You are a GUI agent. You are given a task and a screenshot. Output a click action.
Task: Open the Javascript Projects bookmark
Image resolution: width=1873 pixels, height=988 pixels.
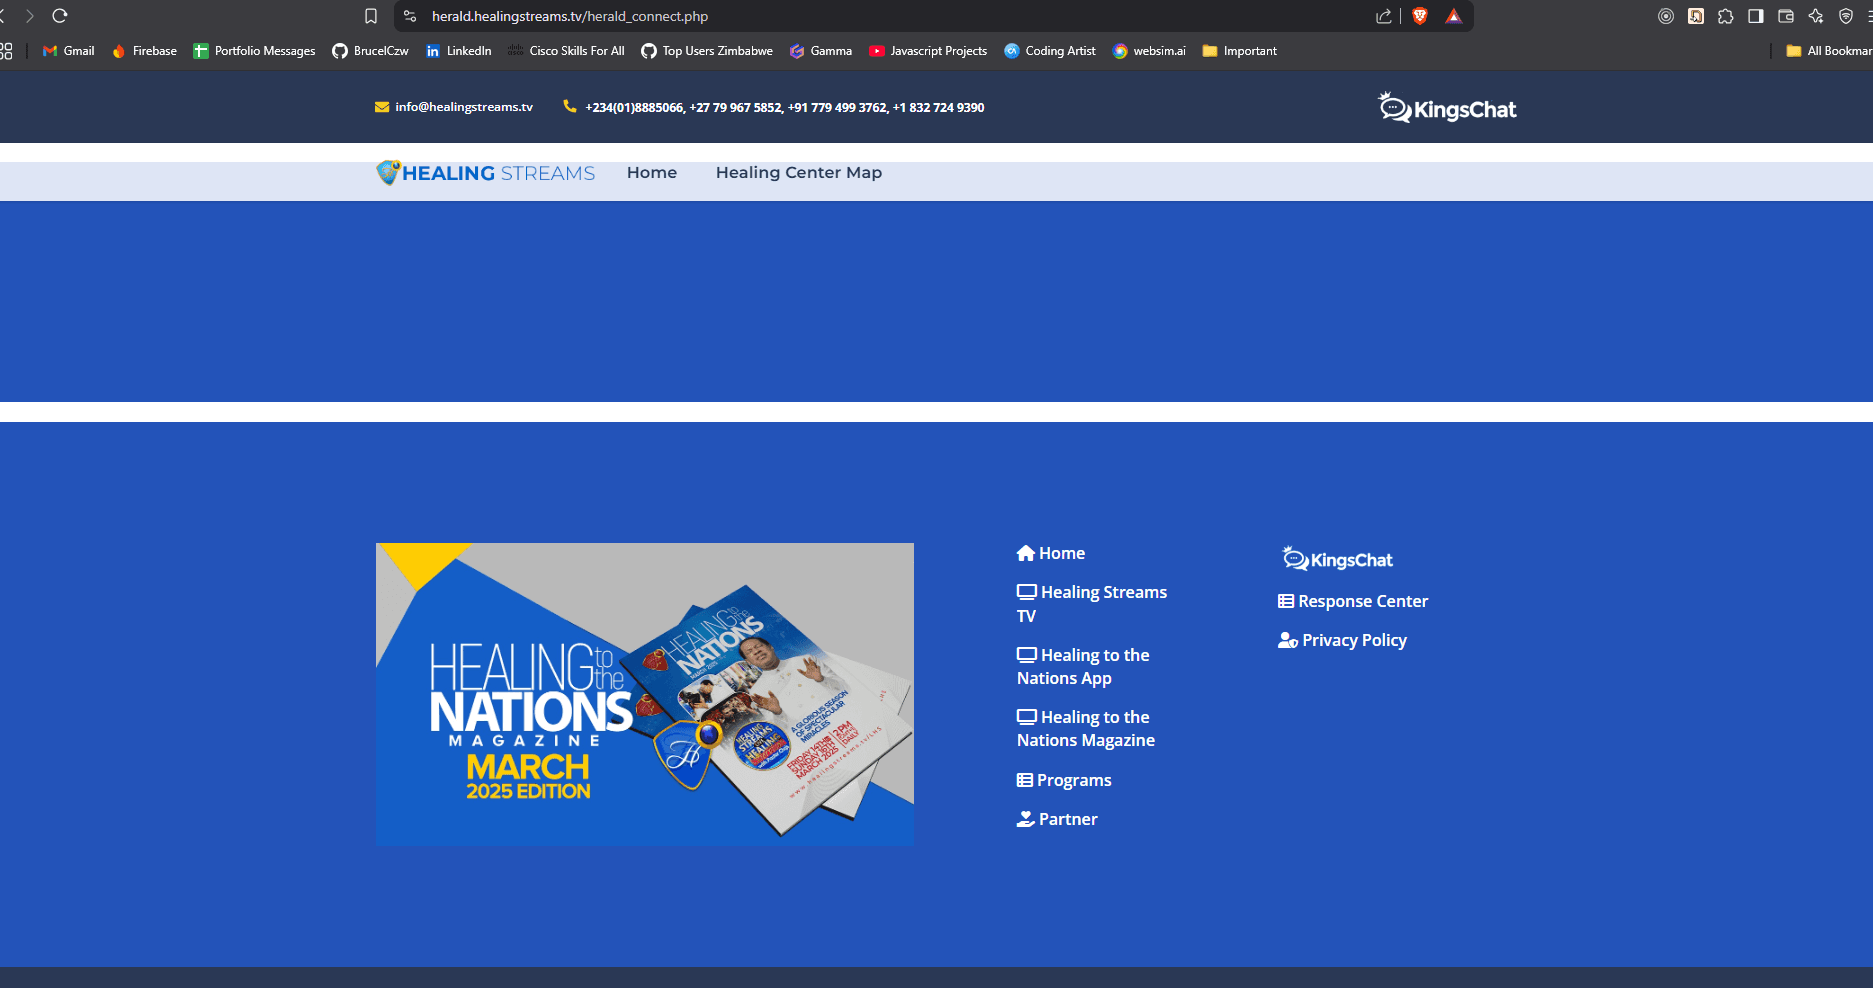[x=928, y=51]
